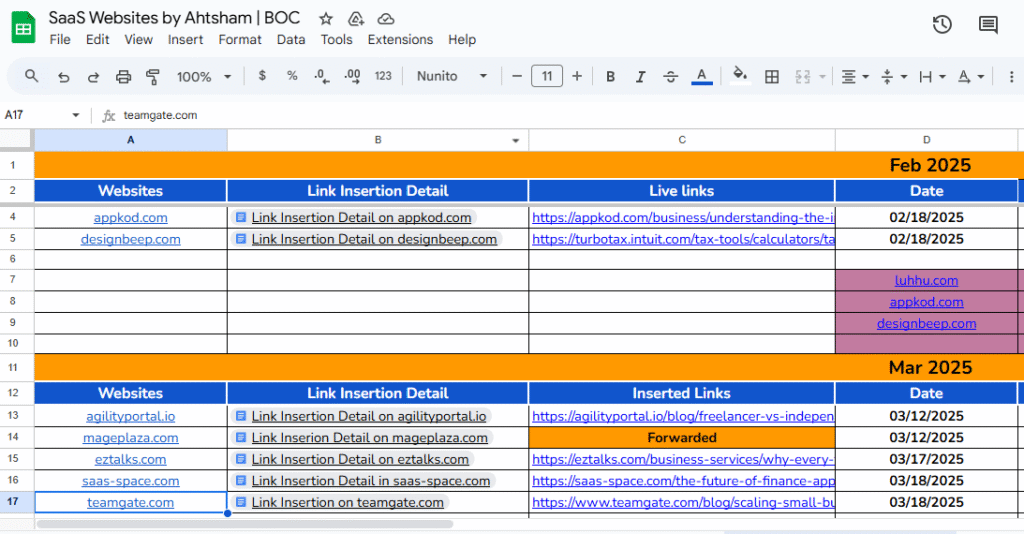Expand the name box dropdown arrow

[x=76, y=116]
